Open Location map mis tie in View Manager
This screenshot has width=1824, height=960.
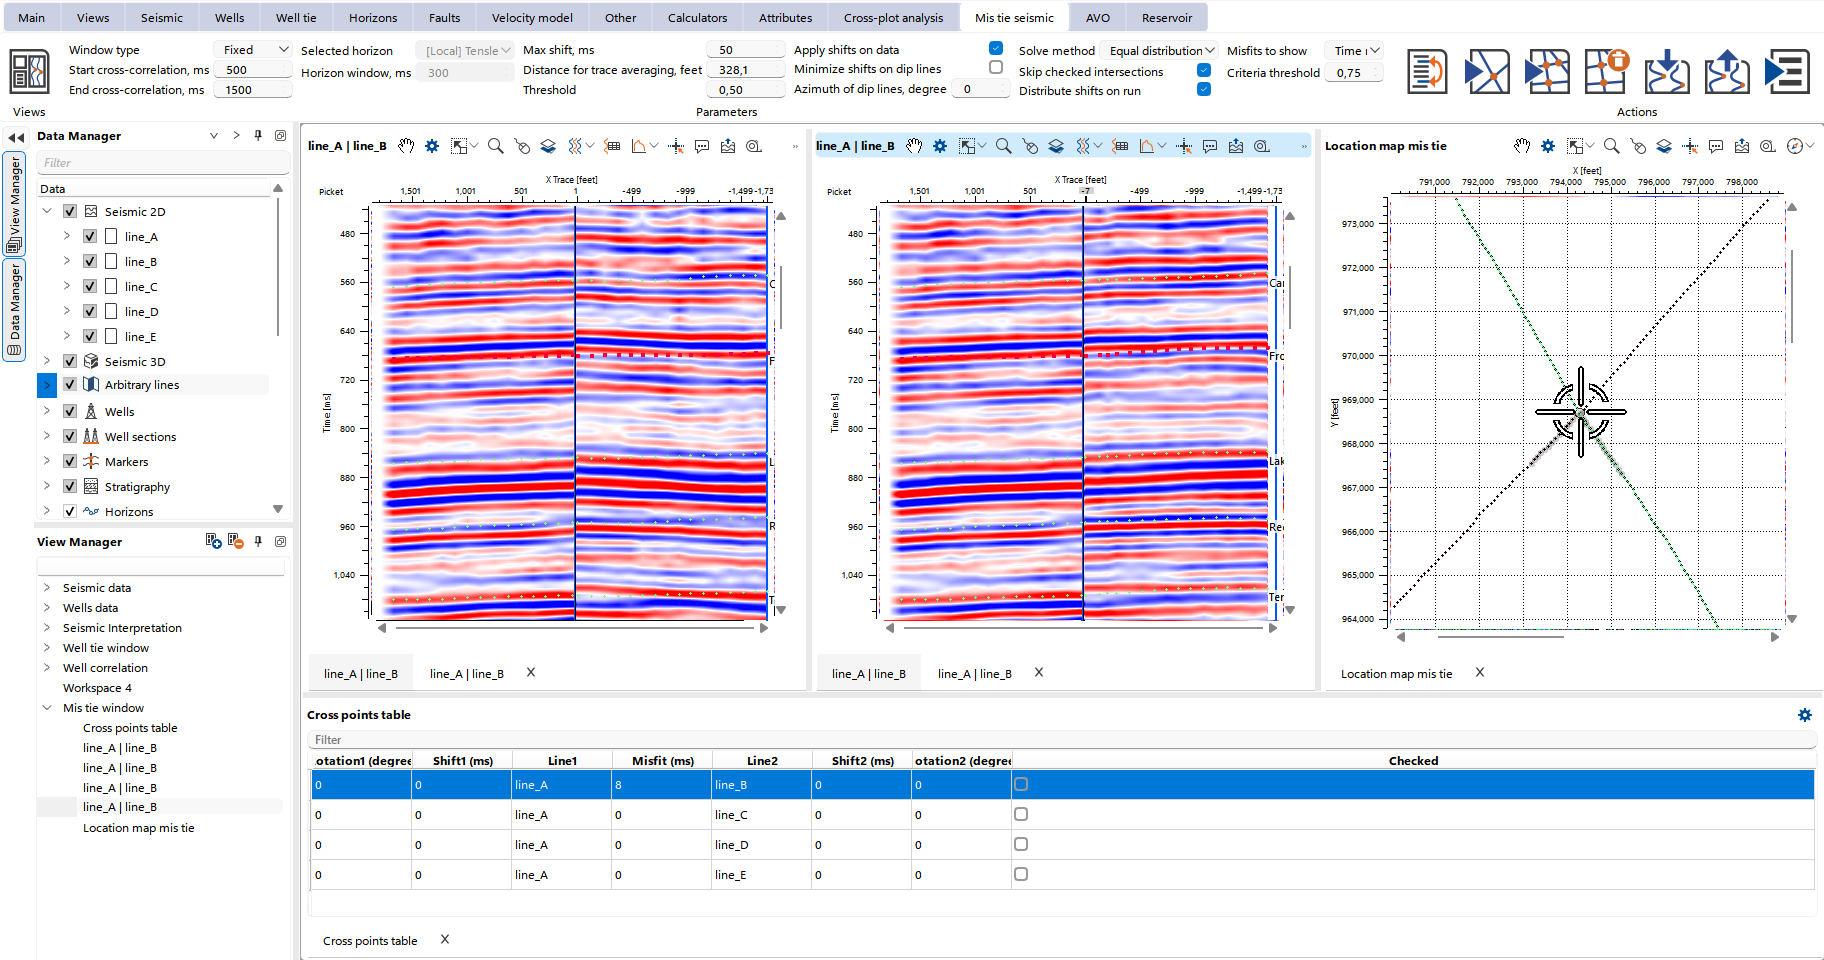138,828
